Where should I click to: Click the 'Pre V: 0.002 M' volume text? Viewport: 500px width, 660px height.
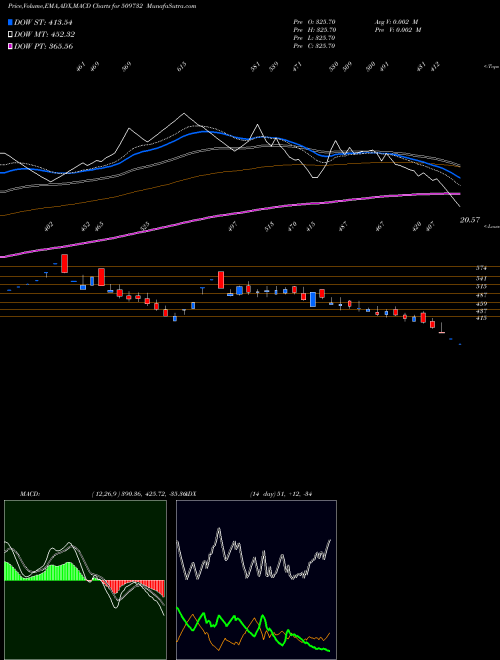(398, 30)
